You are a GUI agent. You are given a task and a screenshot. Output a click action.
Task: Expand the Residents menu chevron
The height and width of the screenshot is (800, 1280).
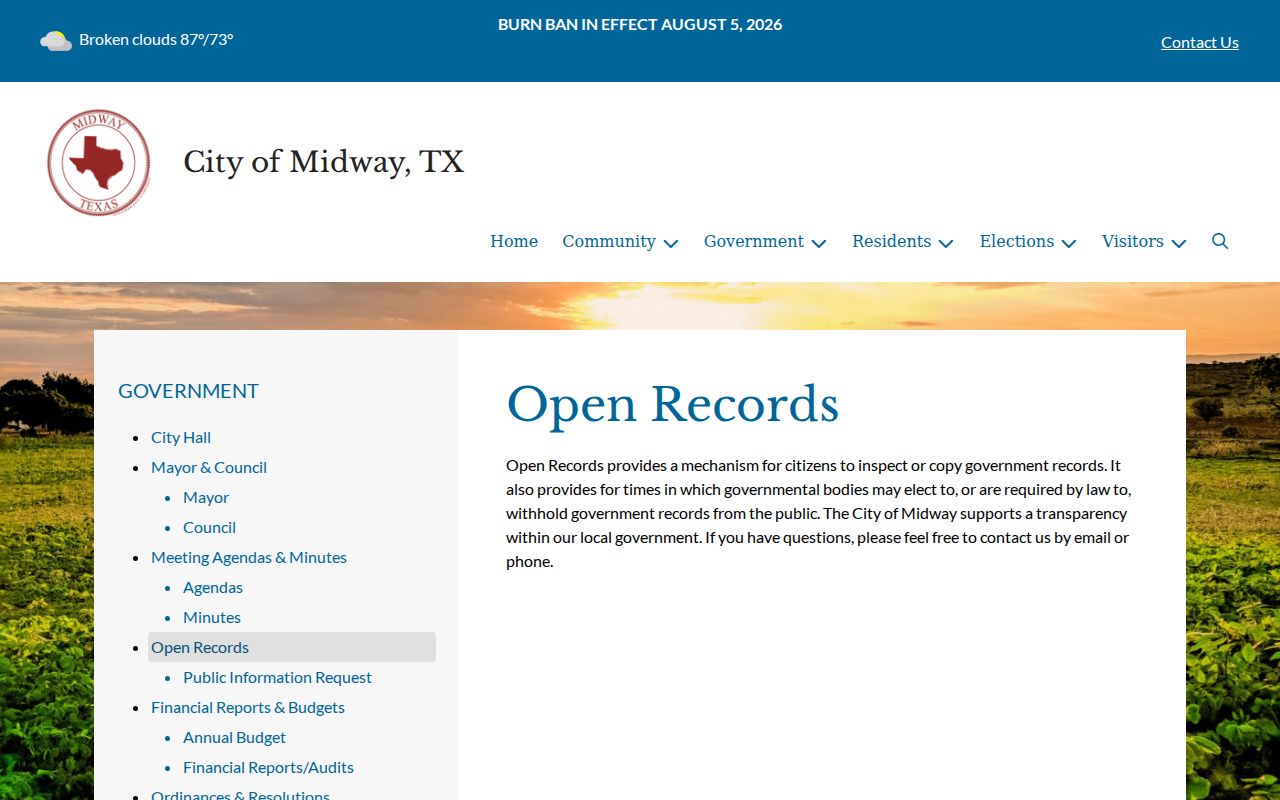[x=946, y=243]
